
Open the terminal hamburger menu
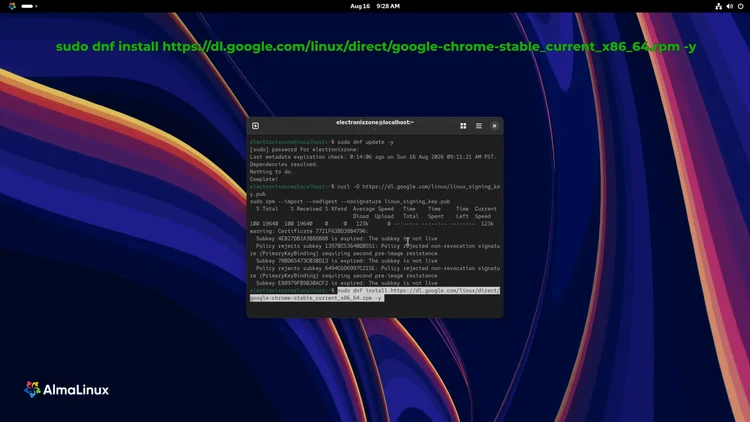479,126
